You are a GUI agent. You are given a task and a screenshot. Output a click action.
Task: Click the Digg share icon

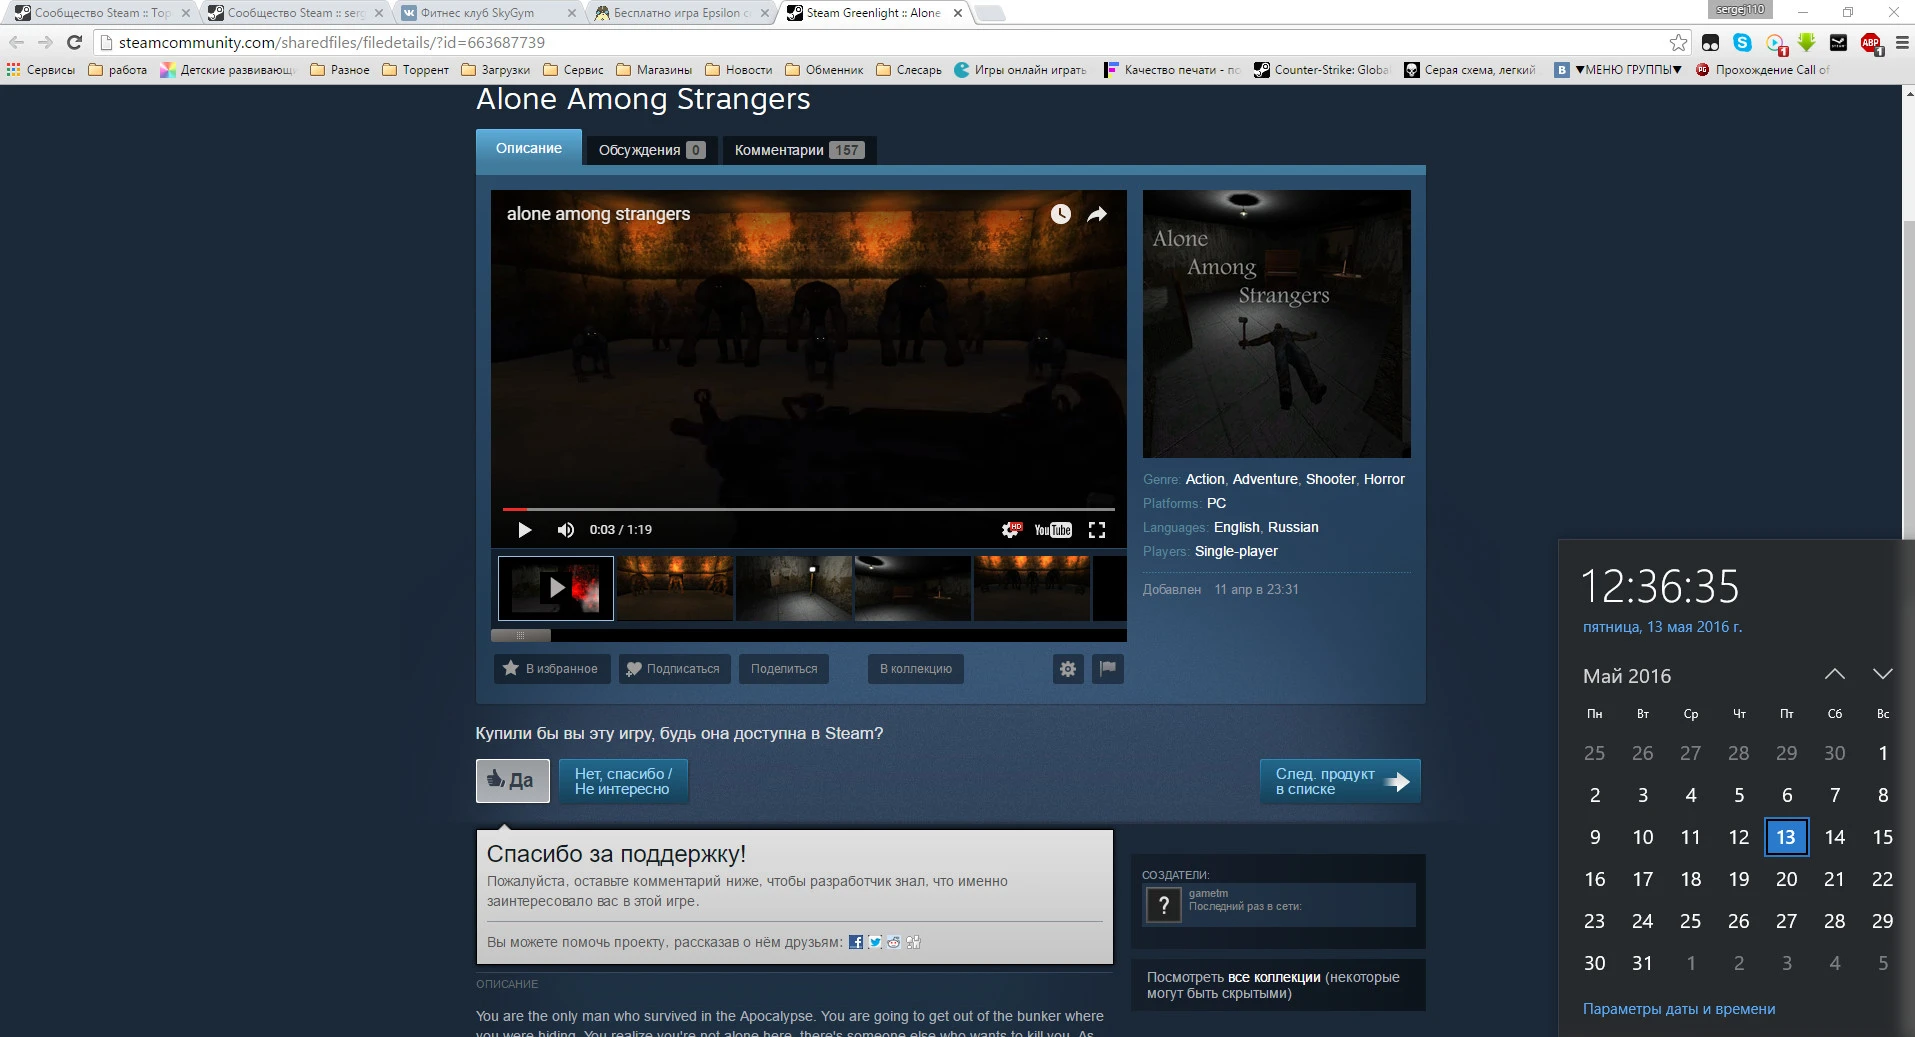tap(913, 942)
